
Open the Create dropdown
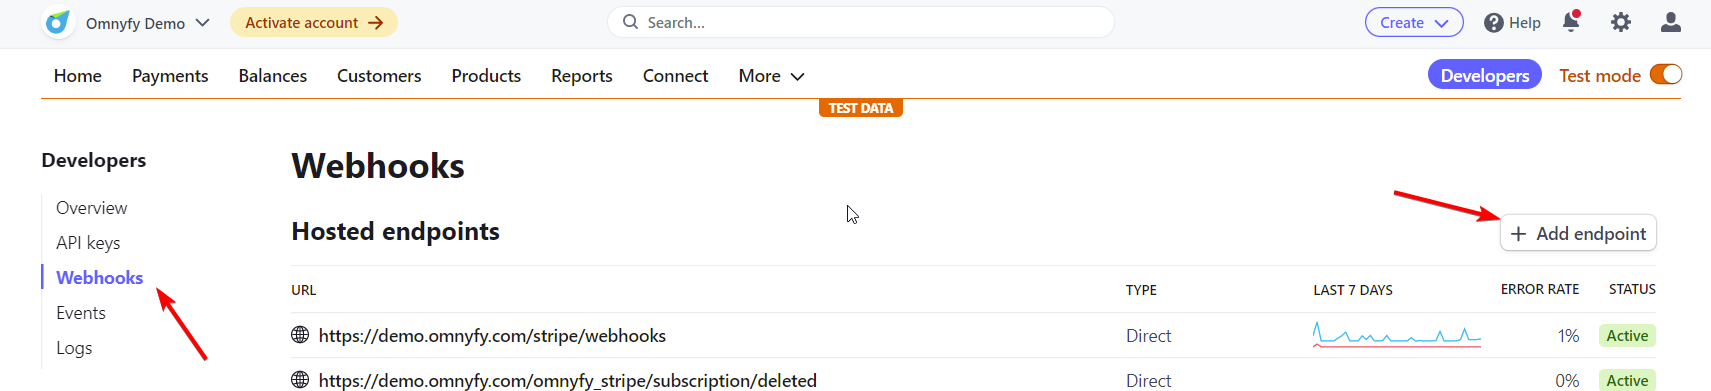pyautogui.click(x=1414, y=23)
